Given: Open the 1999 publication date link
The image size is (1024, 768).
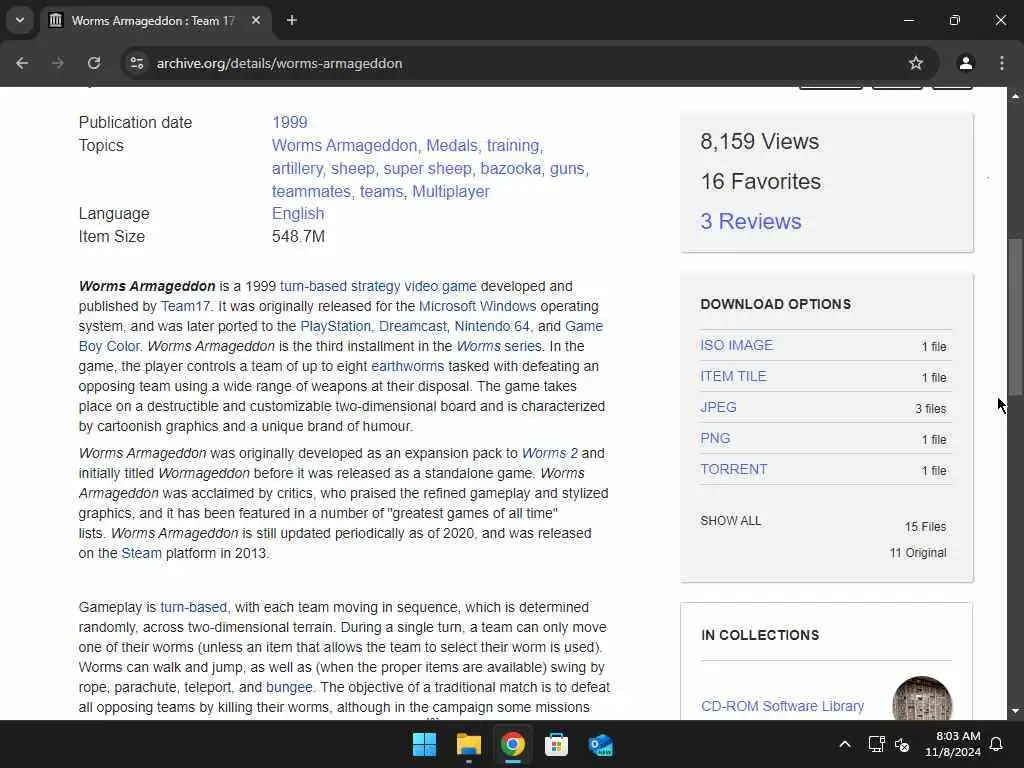Looking at the screenshot, I should [289, 122].
